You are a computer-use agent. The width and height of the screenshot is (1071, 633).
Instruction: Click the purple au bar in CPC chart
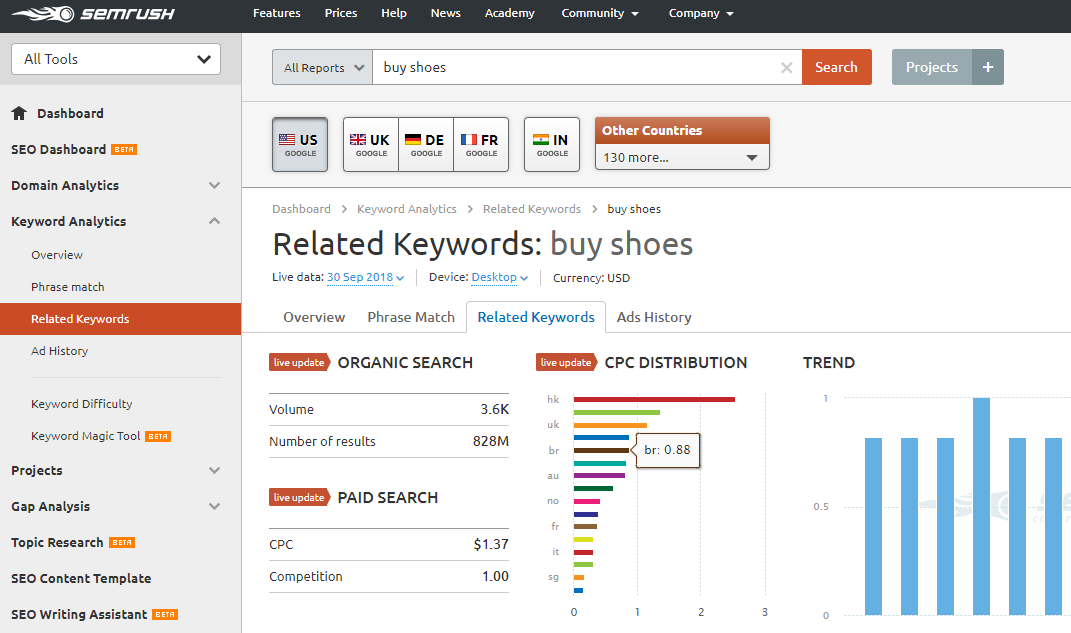[599, 475]
